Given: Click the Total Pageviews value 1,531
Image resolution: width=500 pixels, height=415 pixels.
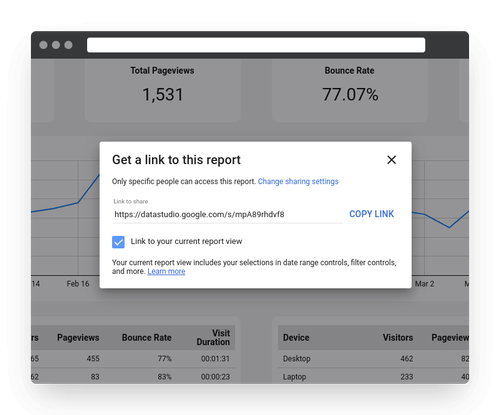Looking at the screenshot, I should point(163,94).
